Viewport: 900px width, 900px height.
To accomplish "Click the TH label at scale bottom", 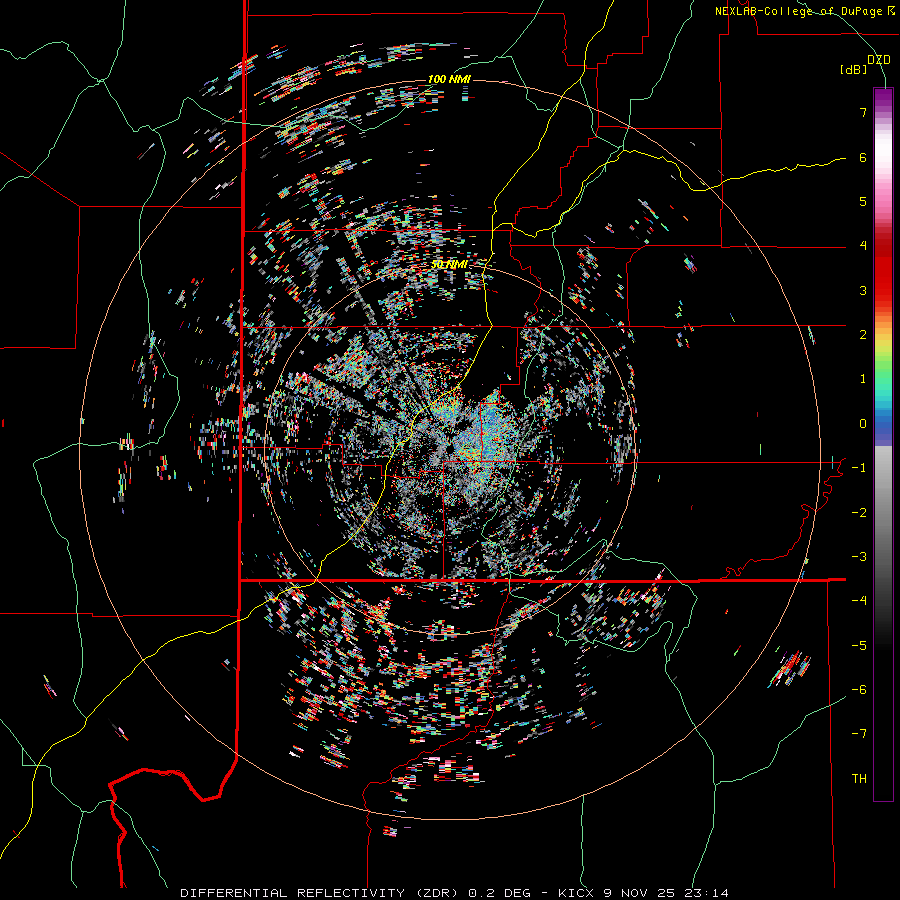I will tap(859, 779).
